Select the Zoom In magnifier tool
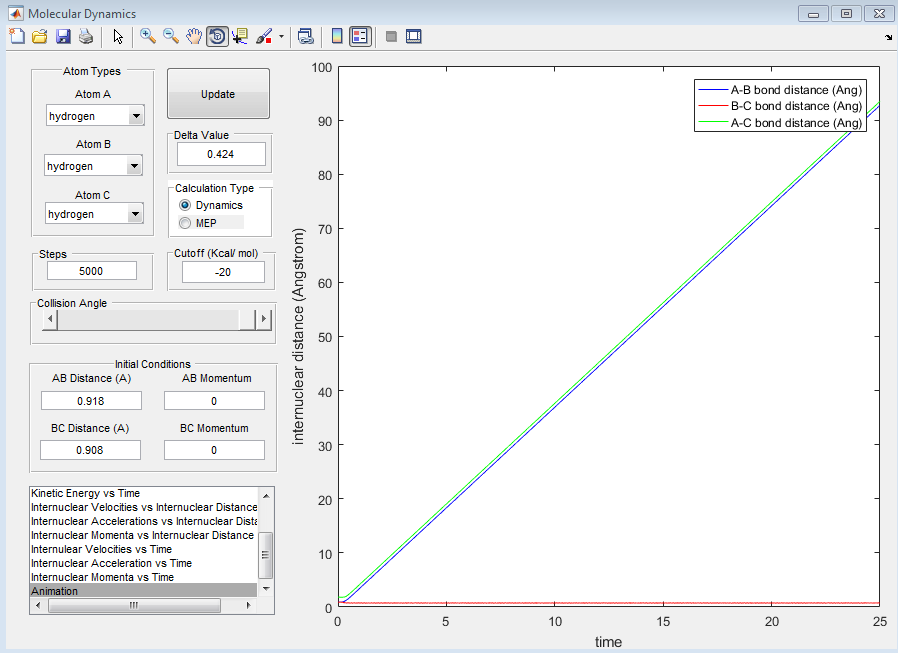This screenshot has height=653, width=898. point(148,37)
